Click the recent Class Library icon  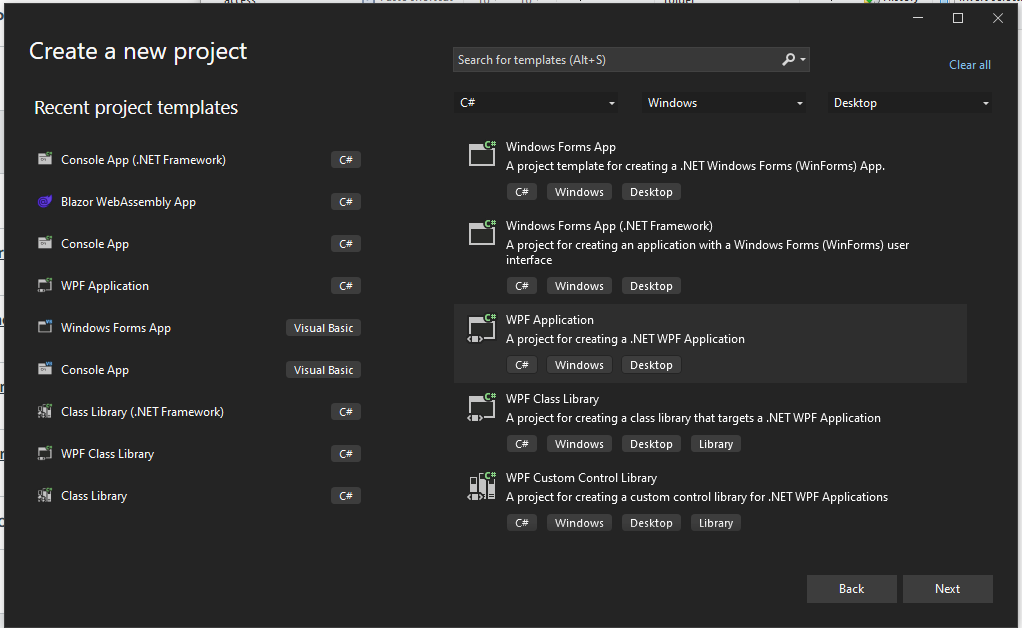click(x=44, y=495)
